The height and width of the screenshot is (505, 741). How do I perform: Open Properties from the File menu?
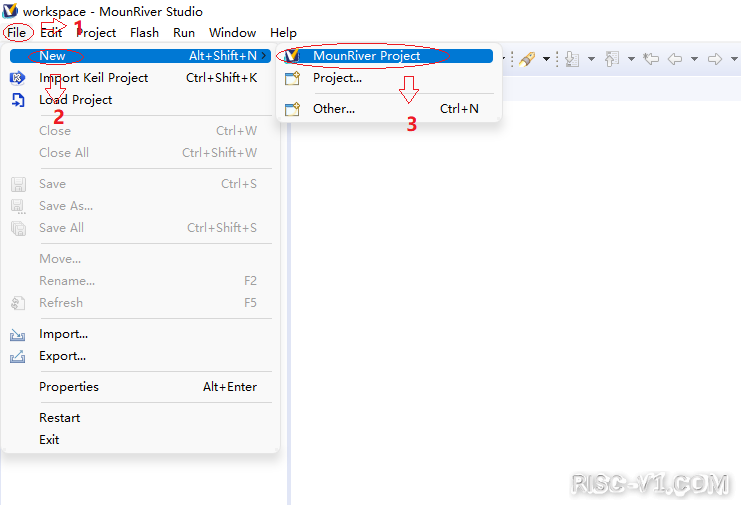click(140, 387)
